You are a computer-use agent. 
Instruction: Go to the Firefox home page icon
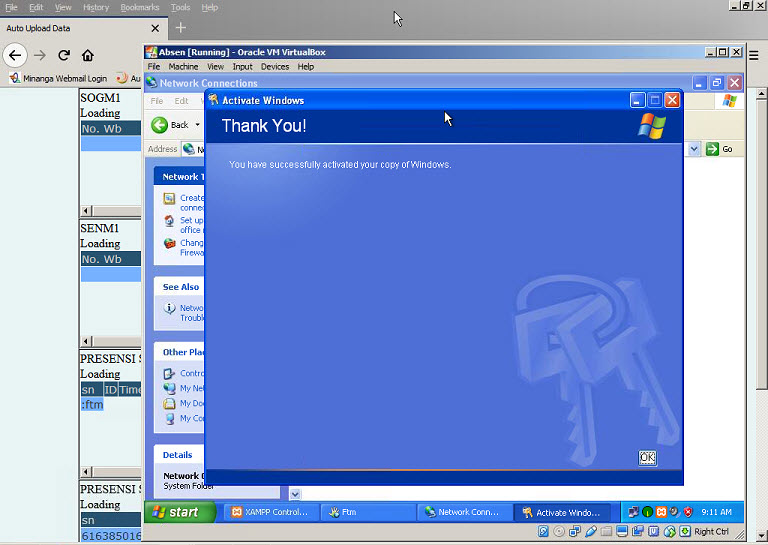pos(88,55)
